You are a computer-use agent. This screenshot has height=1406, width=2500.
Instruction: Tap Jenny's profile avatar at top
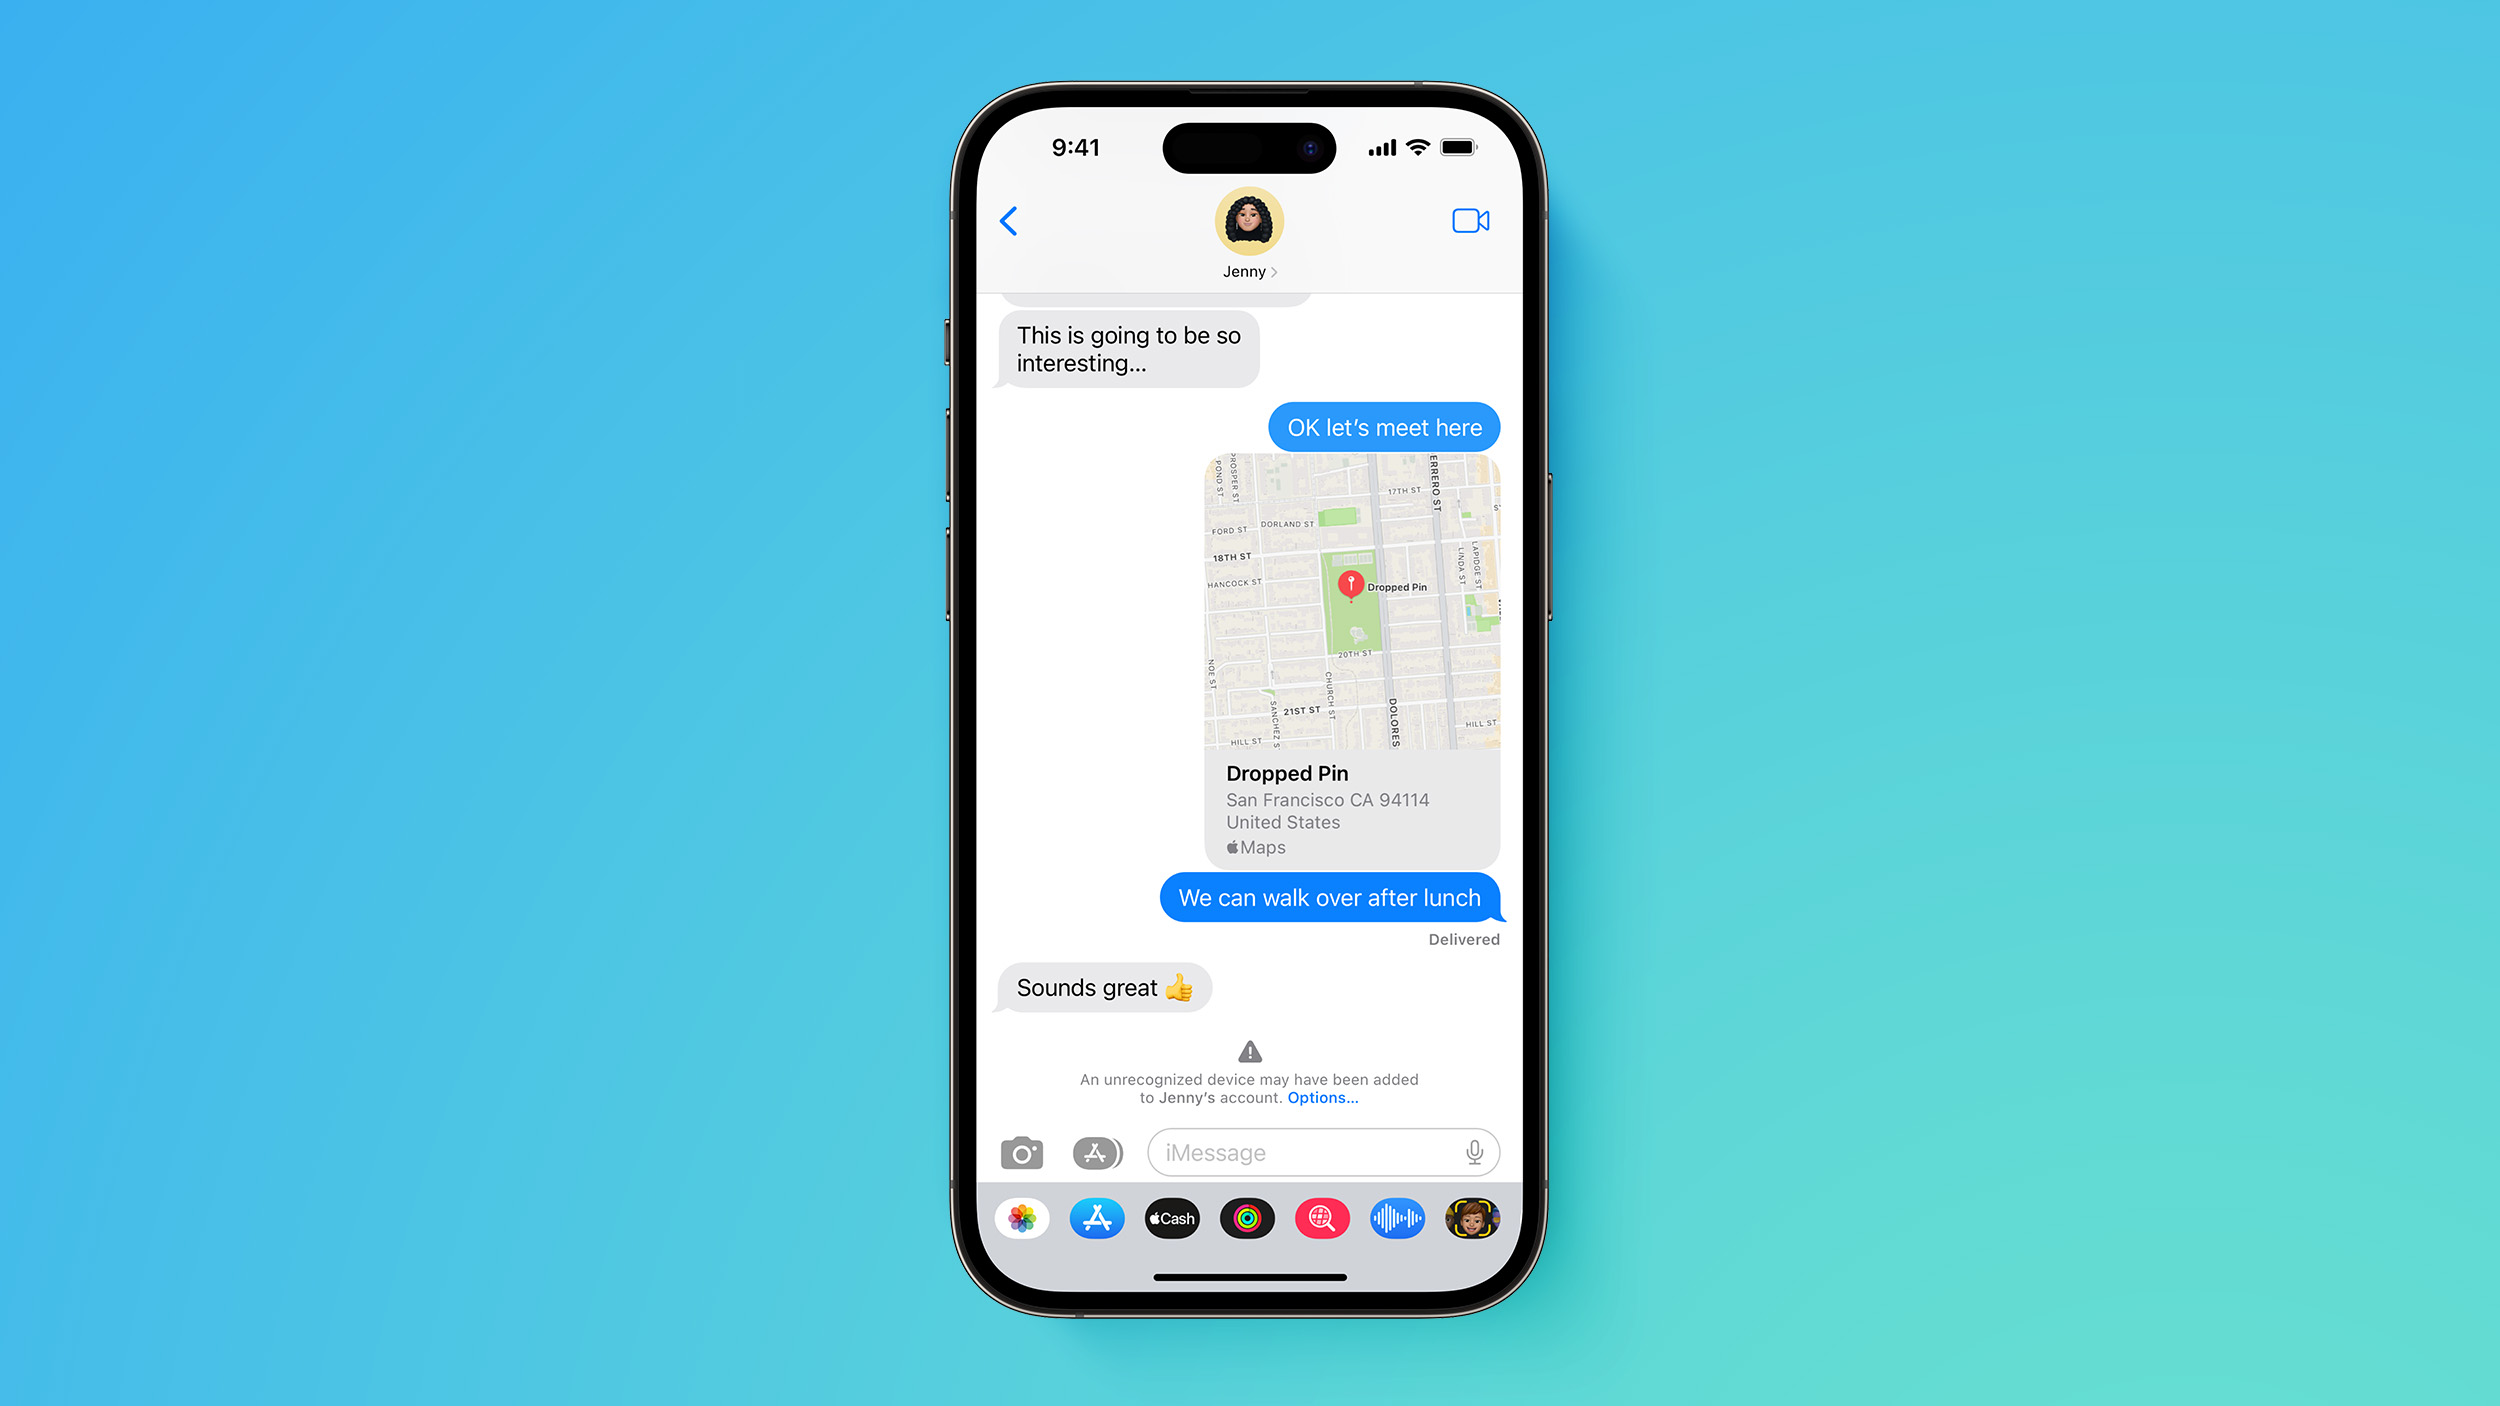(1248, 220)
